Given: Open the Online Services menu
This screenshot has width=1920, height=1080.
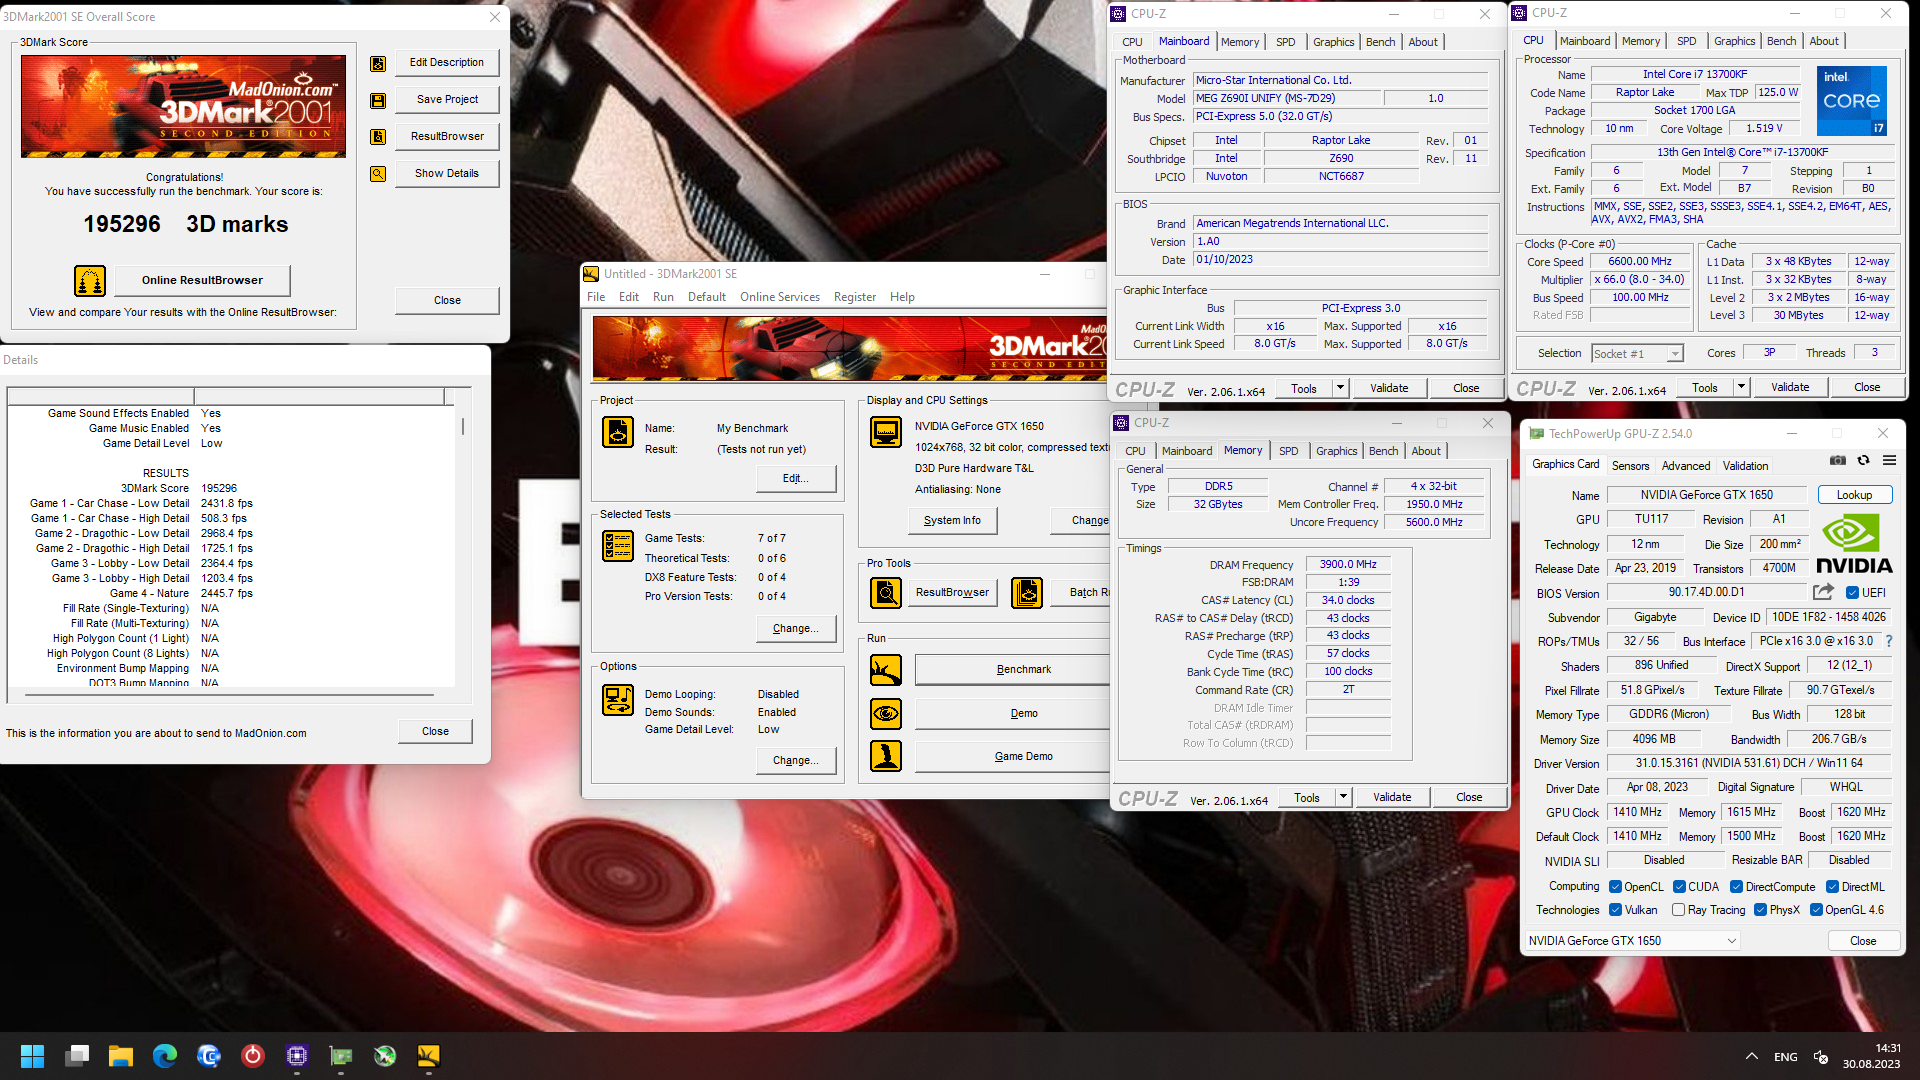Looking at the screenshot, I should pyautogui.click(x=780, y=297).
